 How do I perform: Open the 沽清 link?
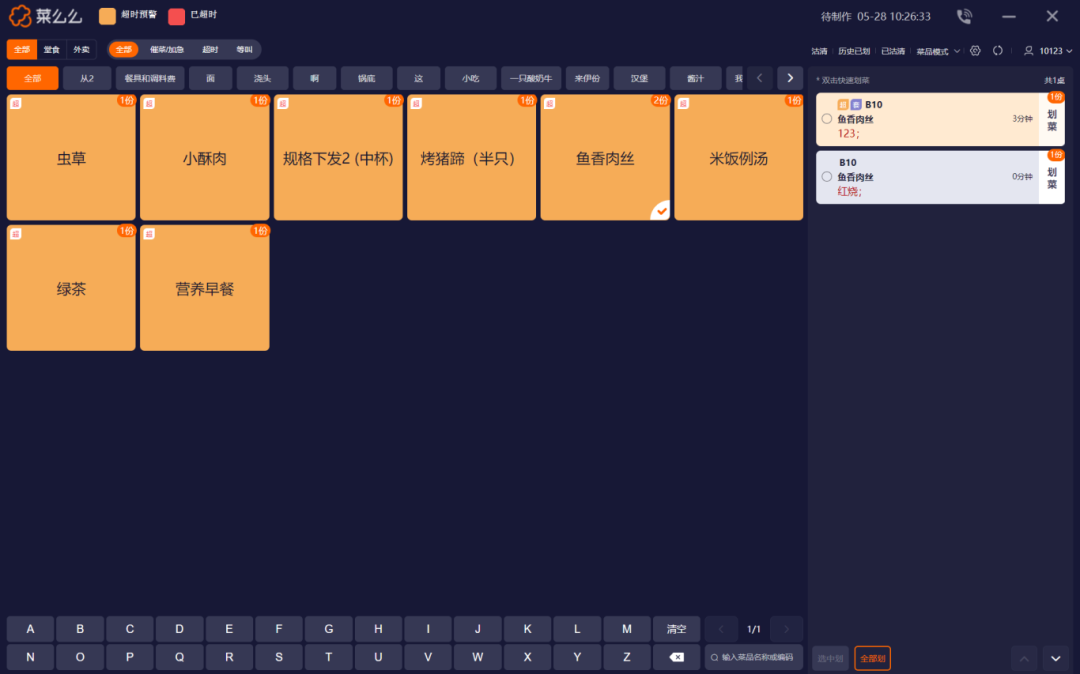click(819, 51)
